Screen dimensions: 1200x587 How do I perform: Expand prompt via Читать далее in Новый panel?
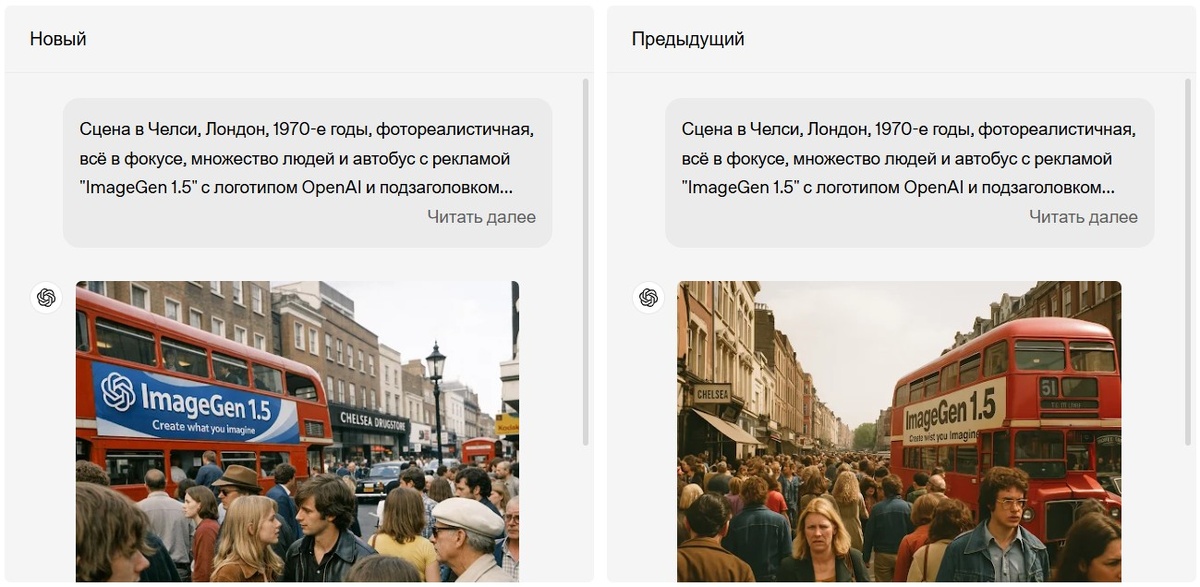481,217
